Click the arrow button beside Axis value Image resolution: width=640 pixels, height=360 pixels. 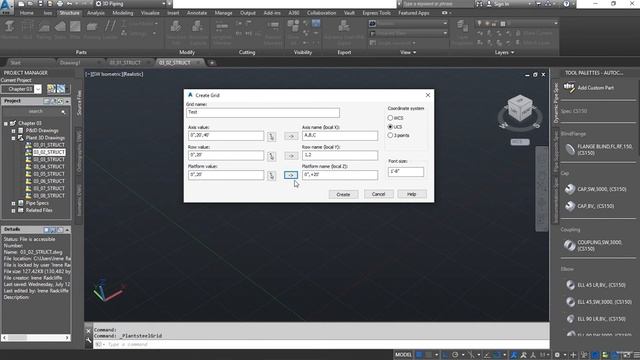tap(291, 136)
